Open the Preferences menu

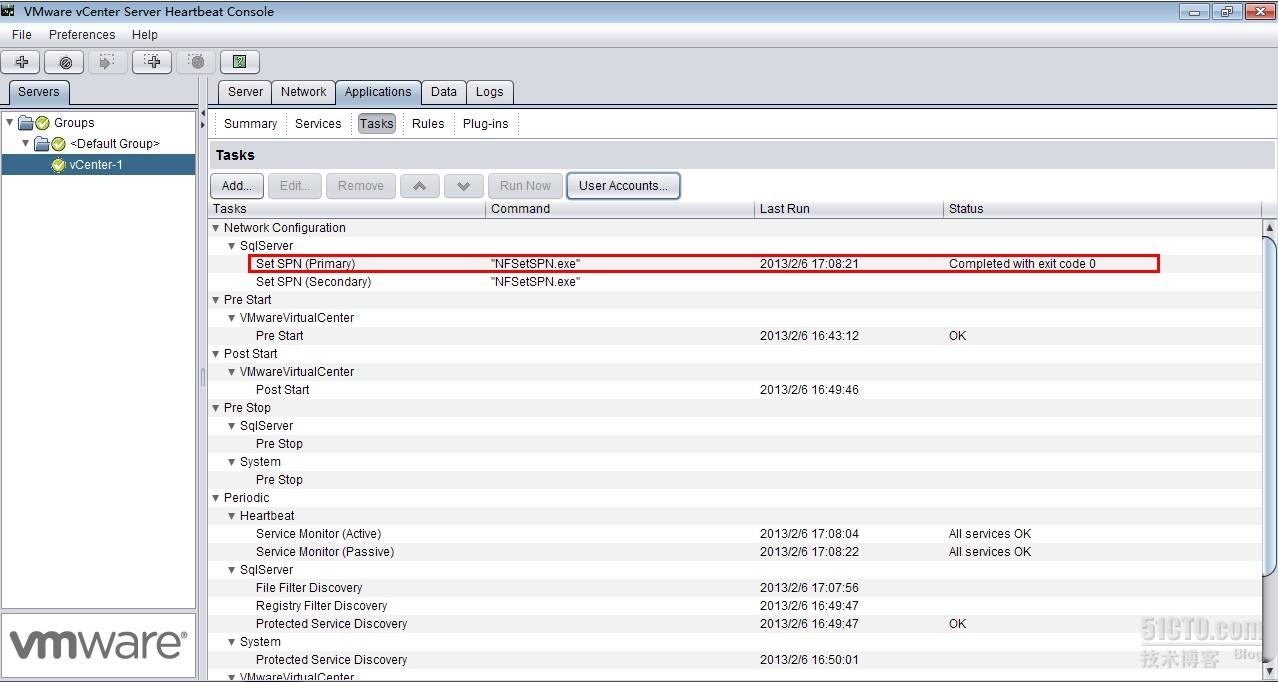pos(82,35)
